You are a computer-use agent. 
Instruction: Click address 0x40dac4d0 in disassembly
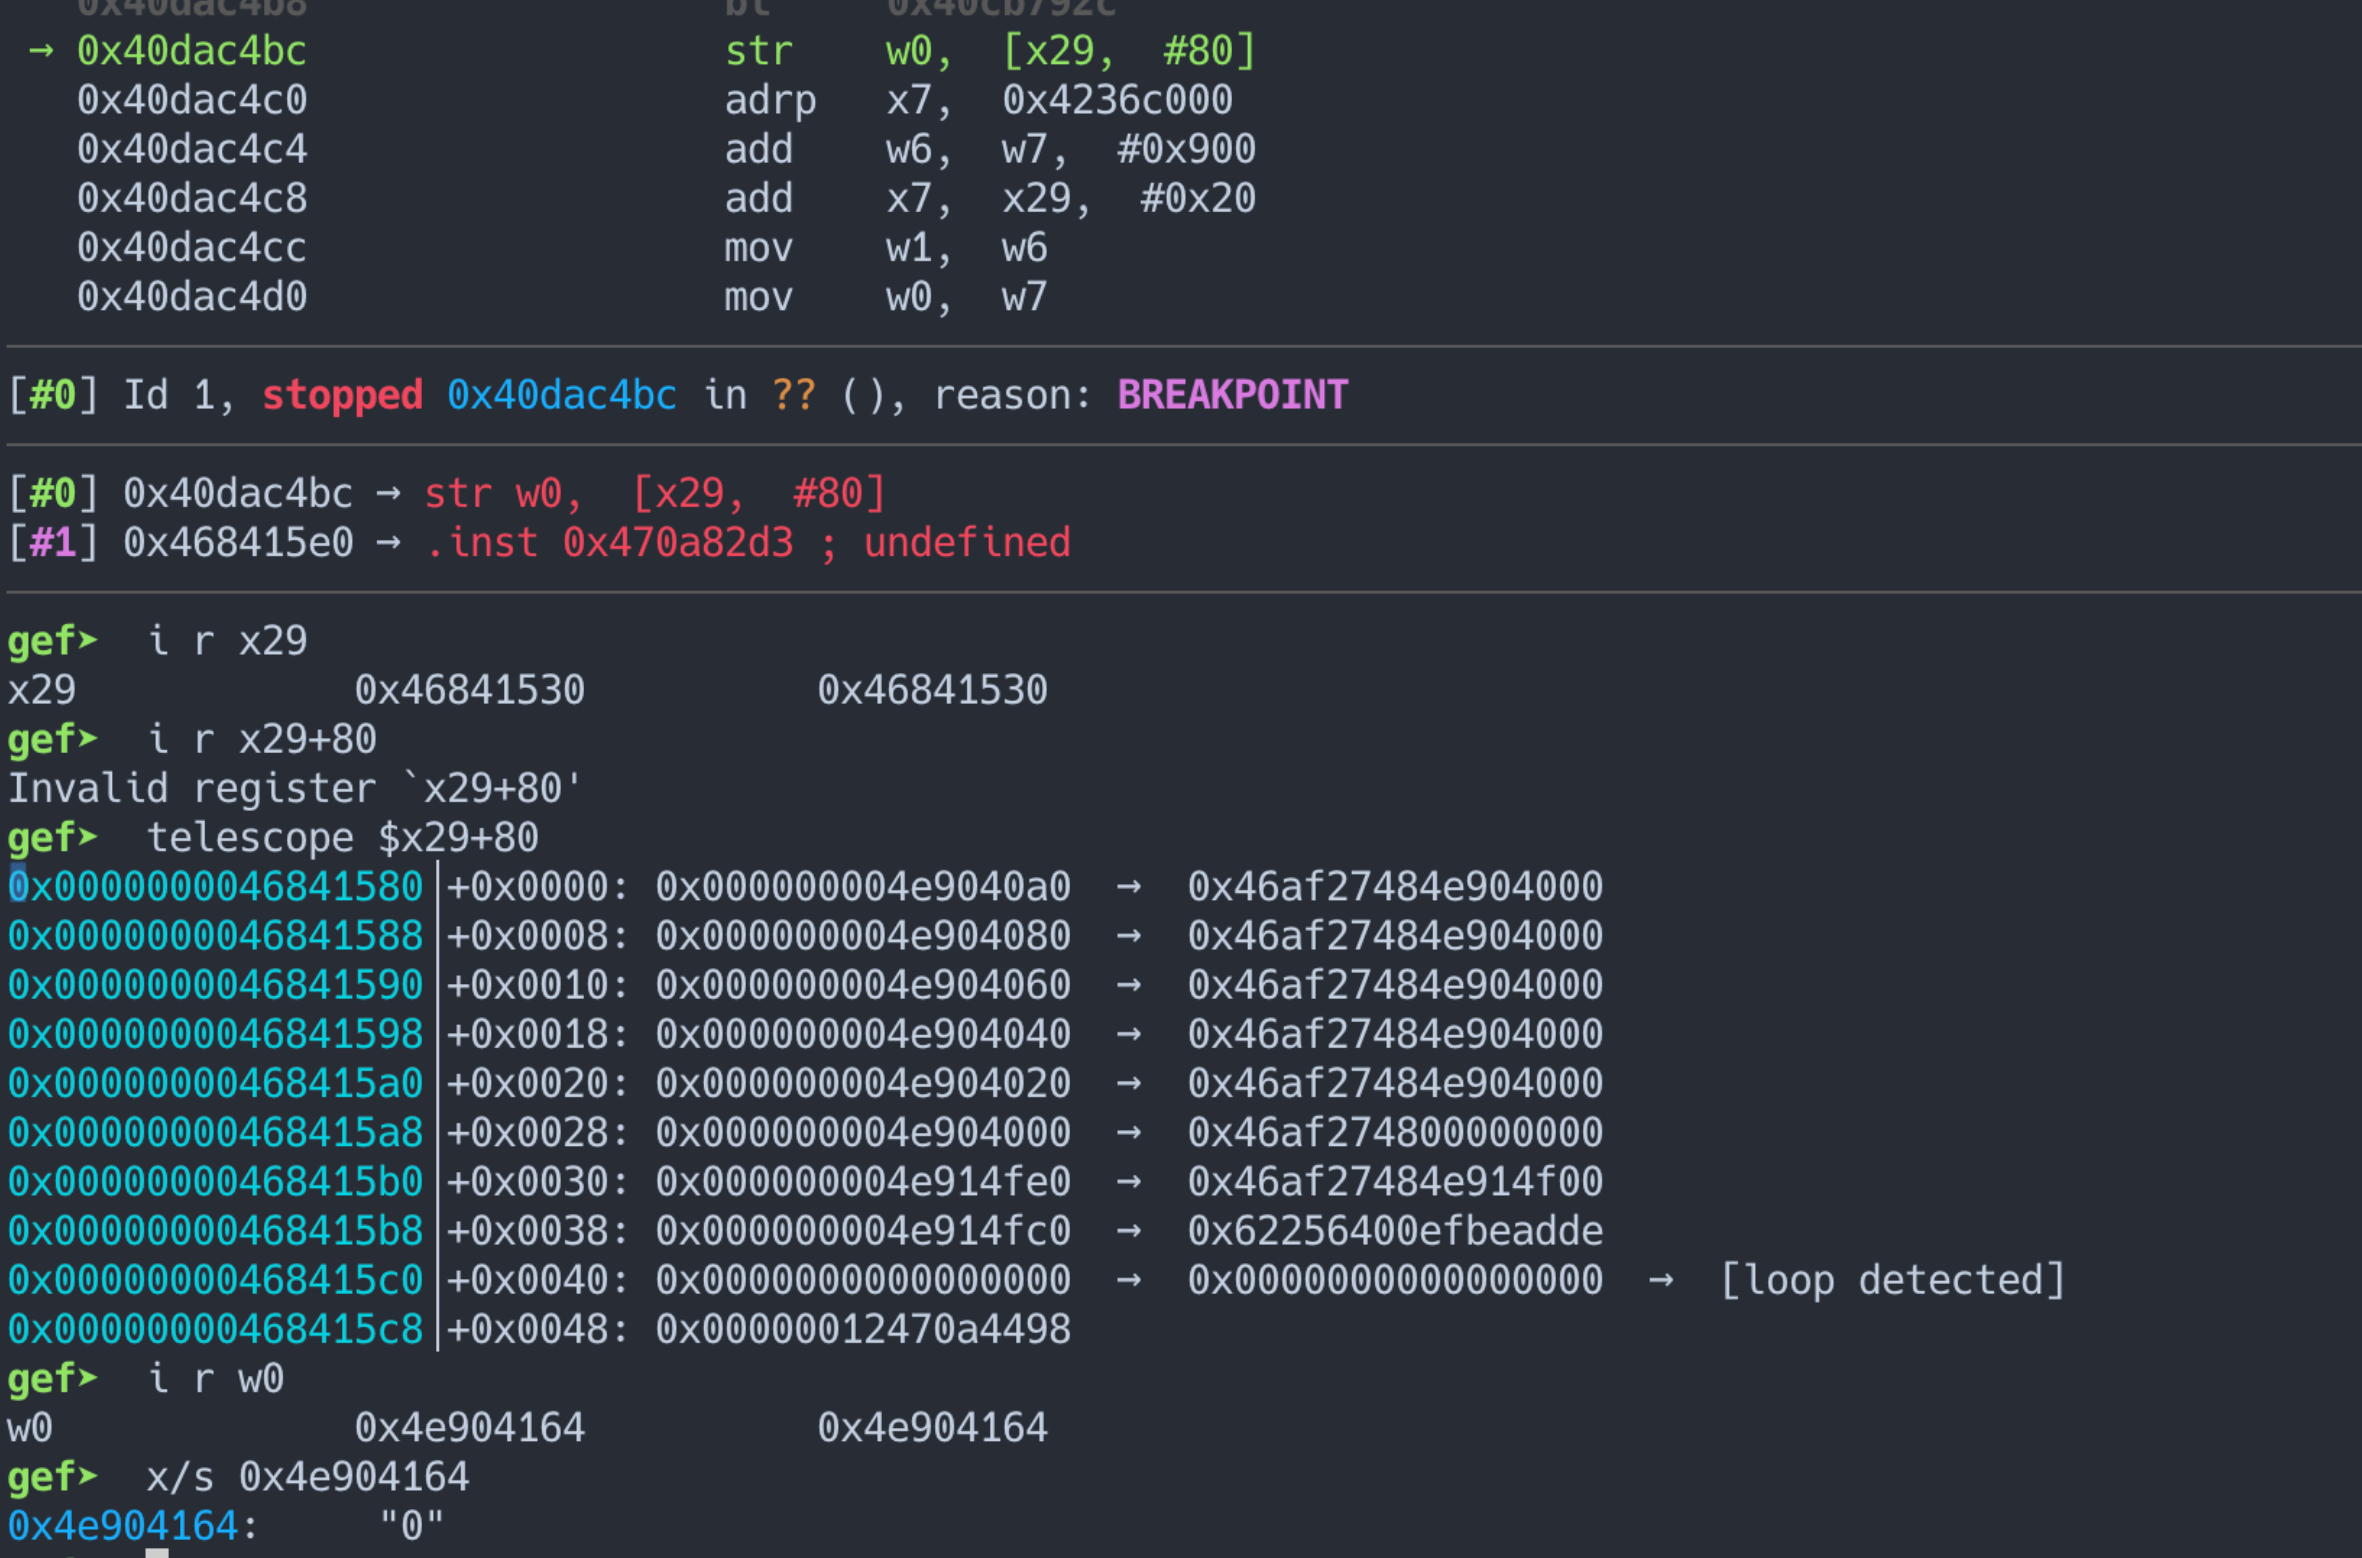pyautogui.click(x=192, y=297)
